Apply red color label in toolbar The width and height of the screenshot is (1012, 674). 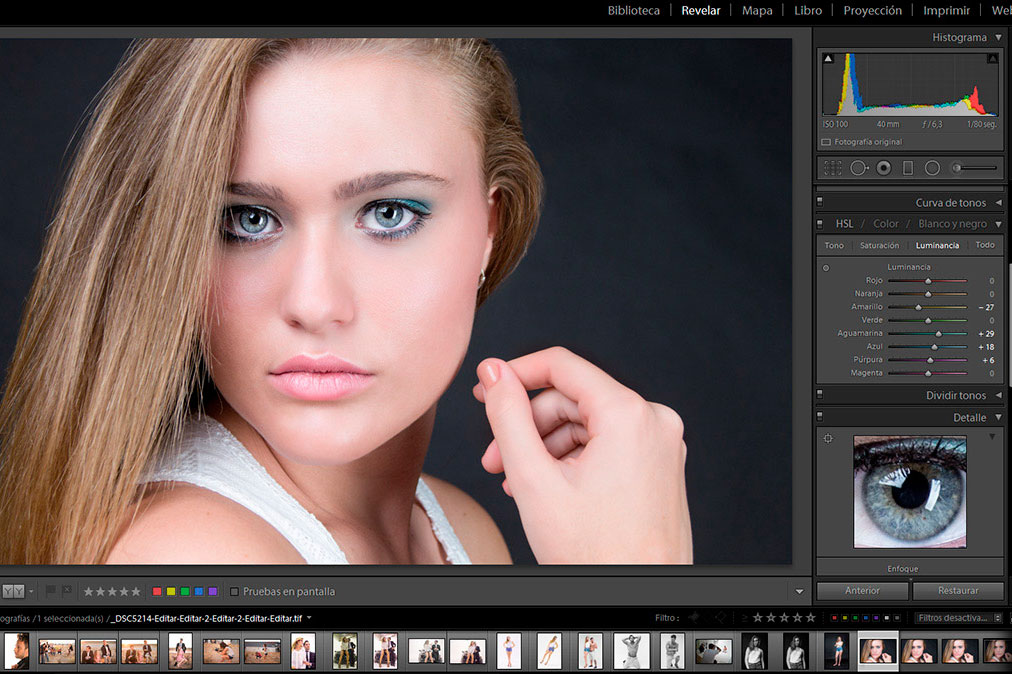[157, 591]
